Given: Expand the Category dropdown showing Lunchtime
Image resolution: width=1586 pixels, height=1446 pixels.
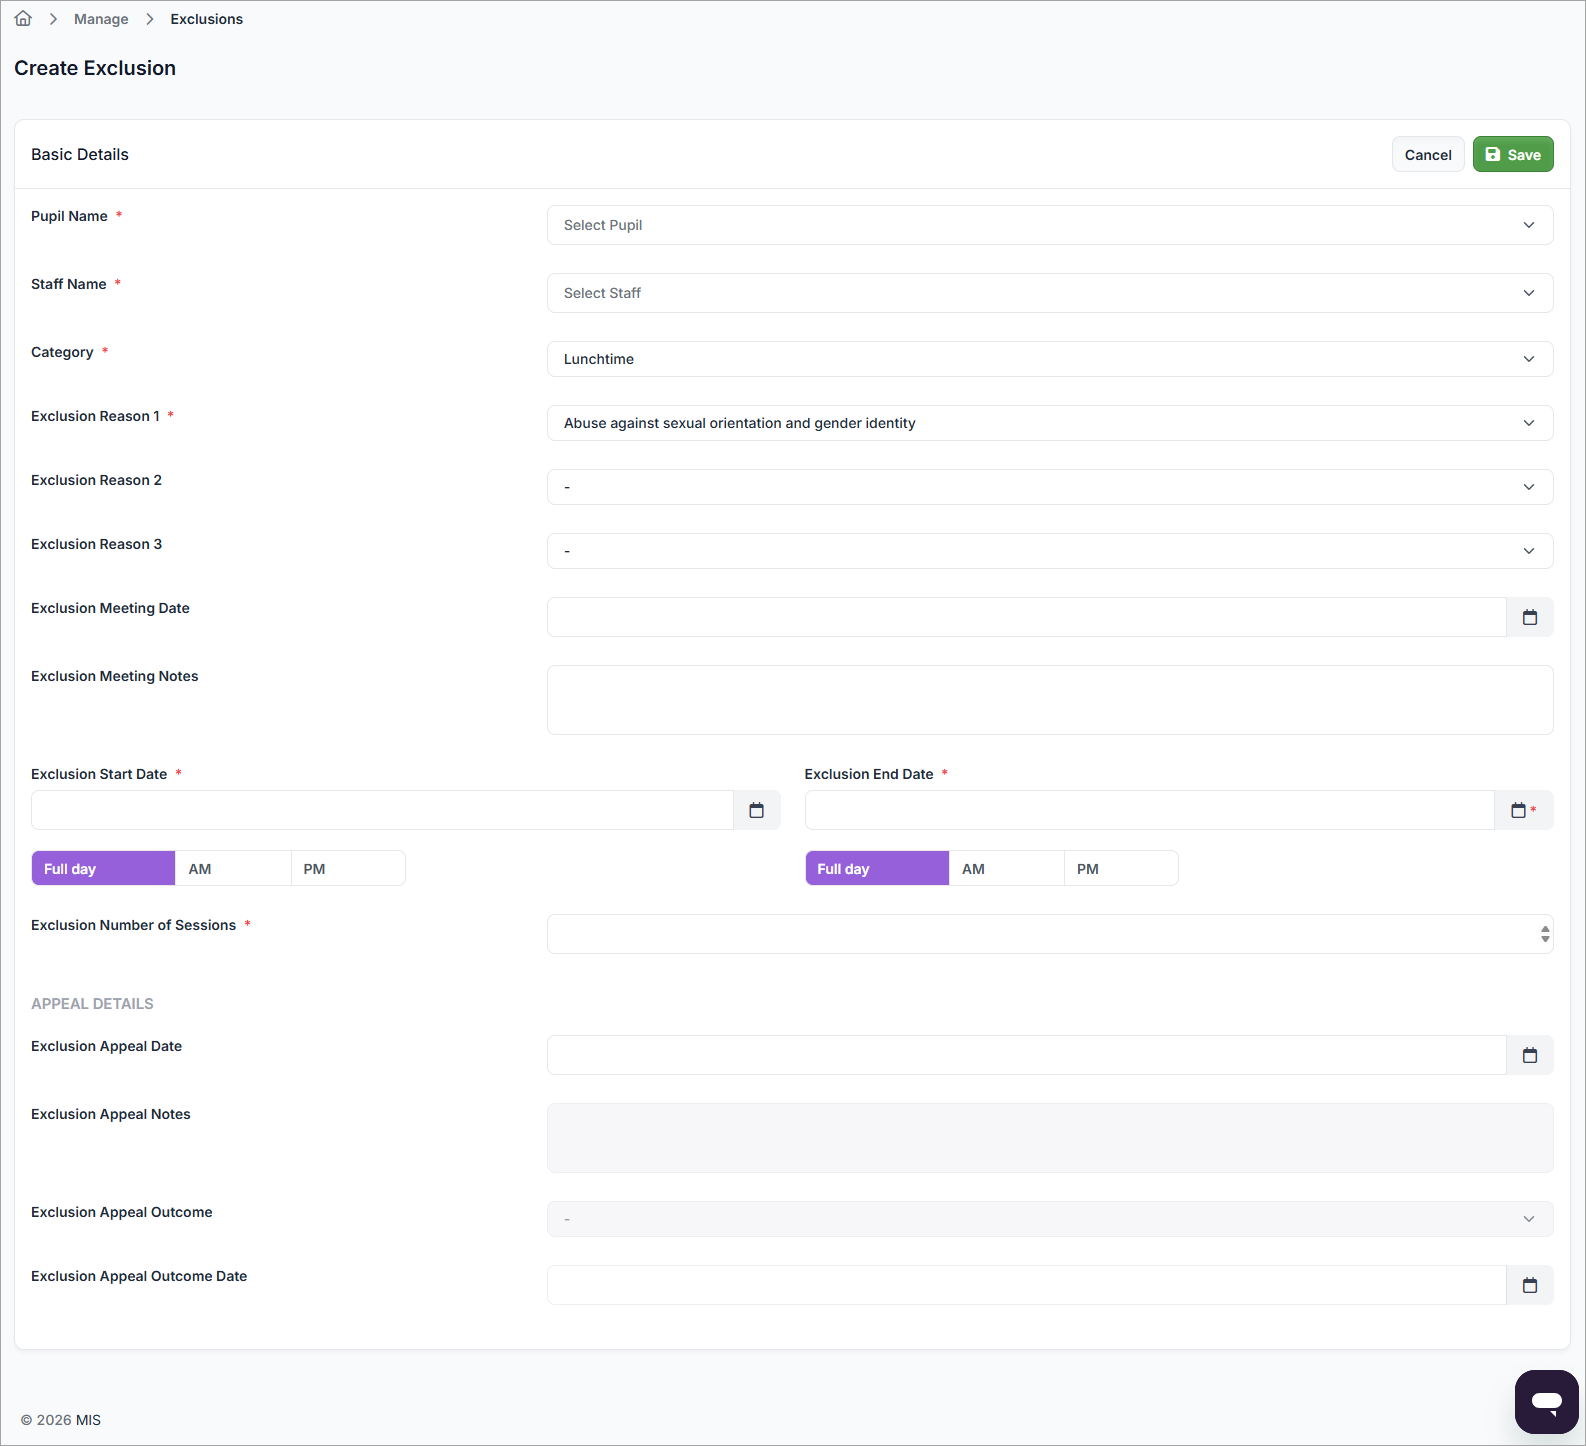Looking at the screenshot, I should pos(1049,359).
